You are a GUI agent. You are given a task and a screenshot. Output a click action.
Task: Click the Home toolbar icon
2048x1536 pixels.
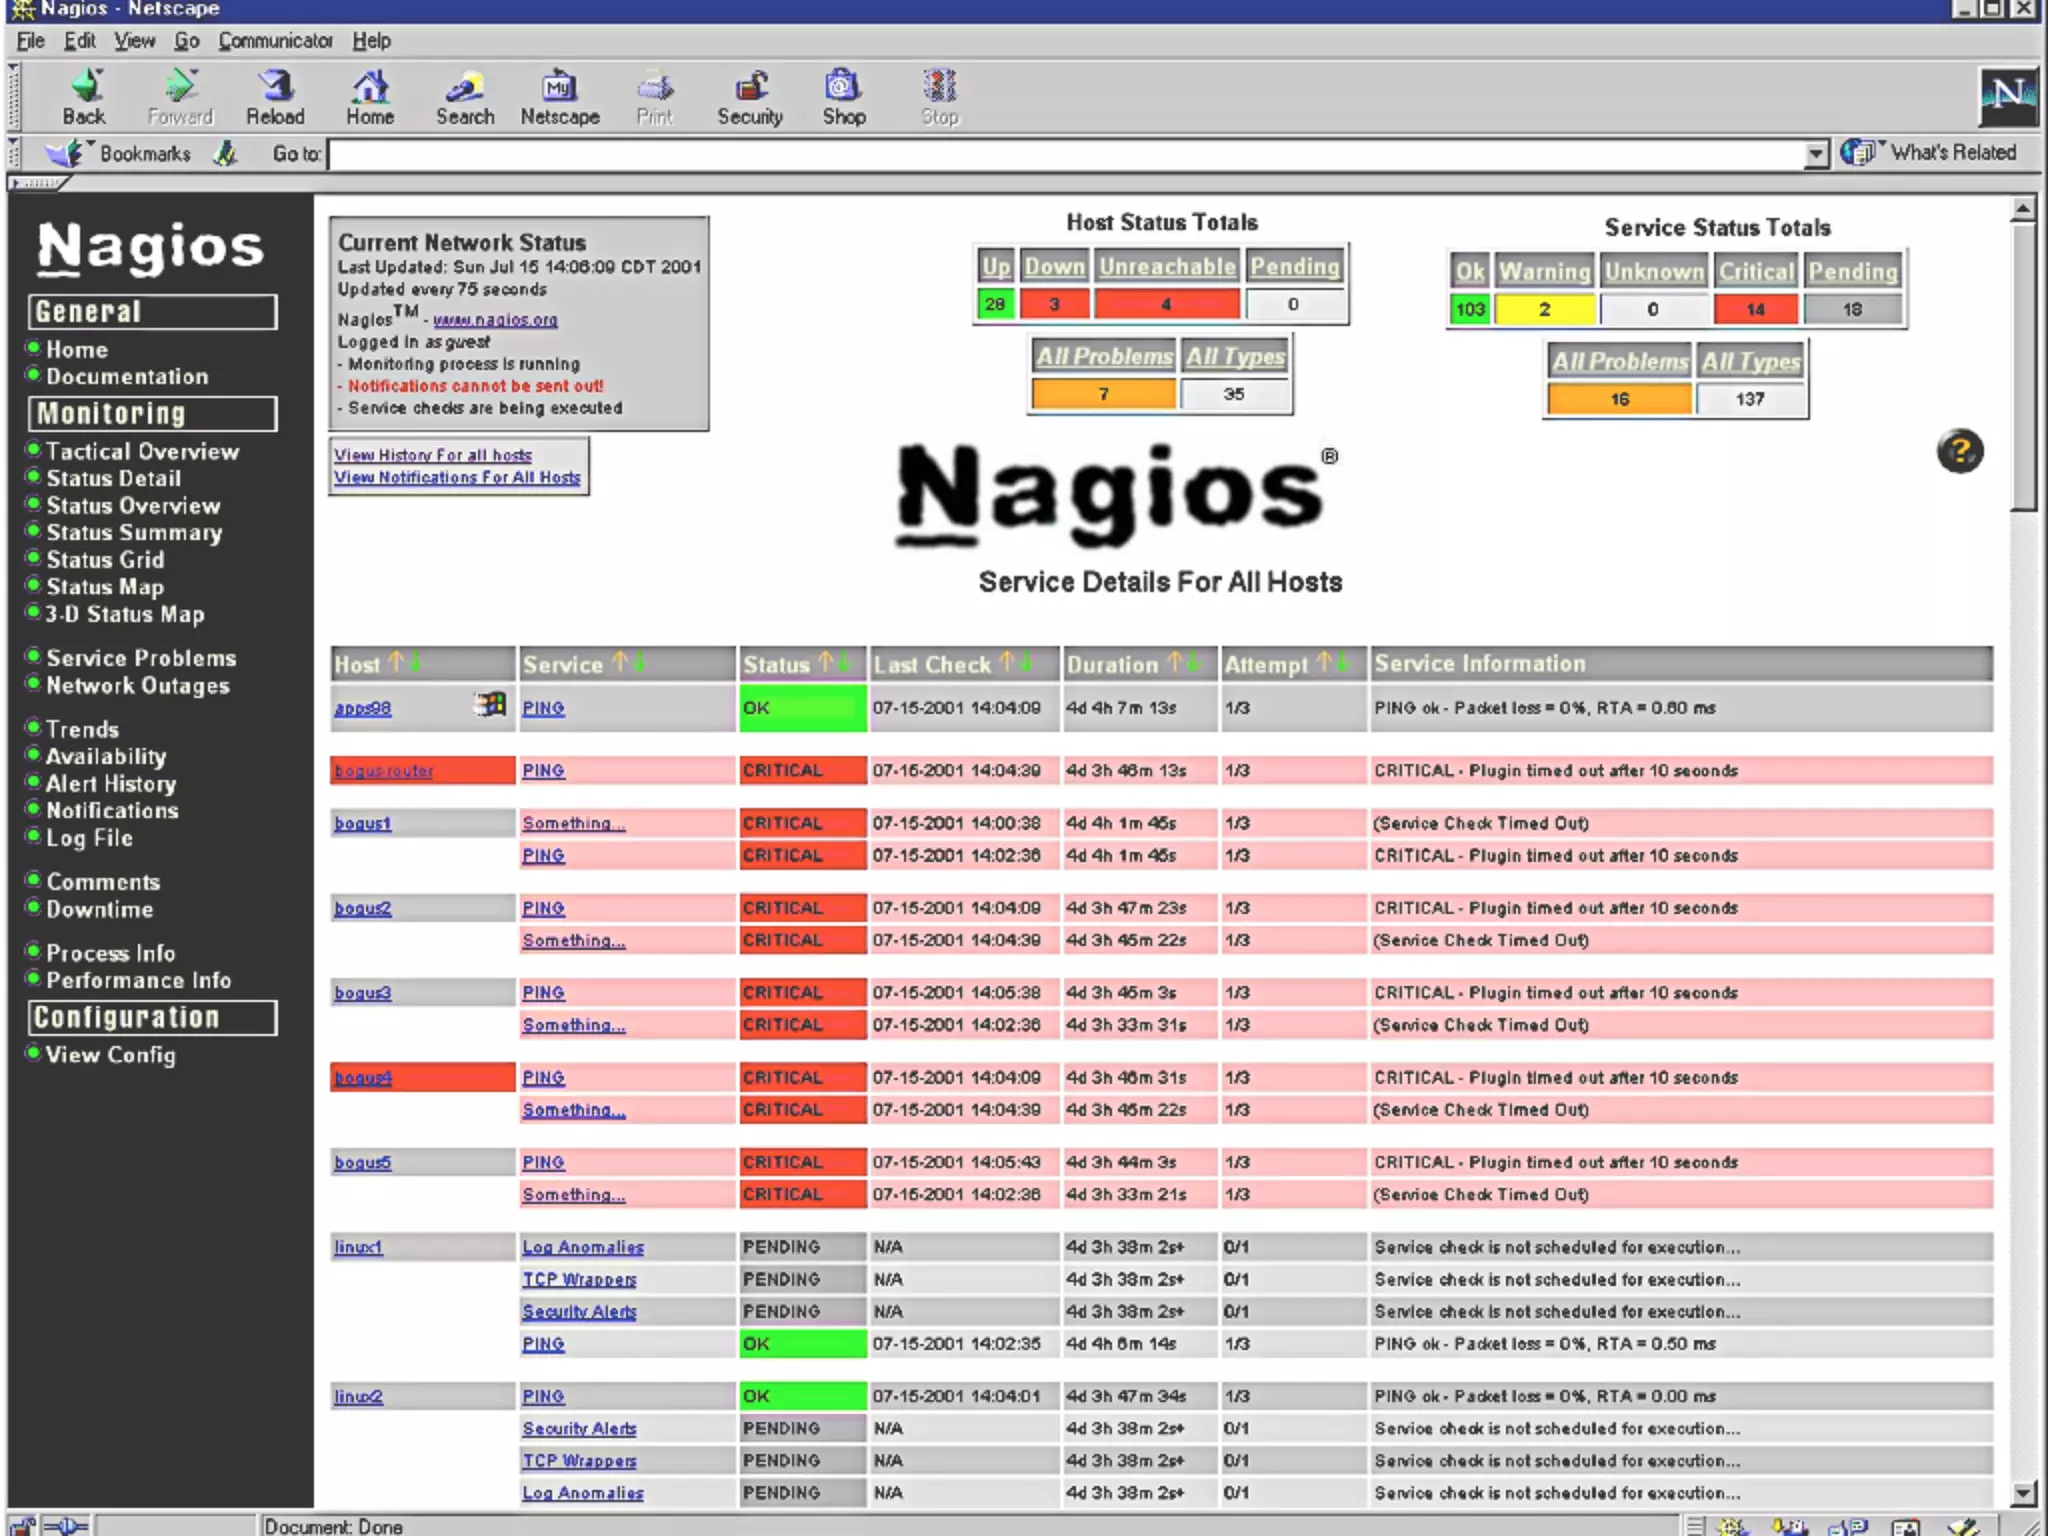[x=370, y=88]
